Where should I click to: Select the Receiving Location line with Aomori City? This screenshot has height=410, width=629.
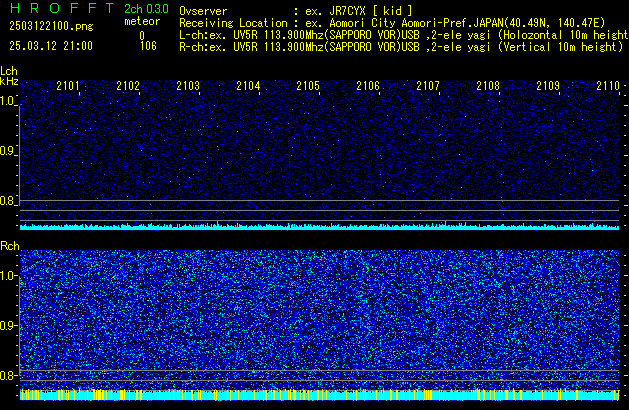[392, 23]
